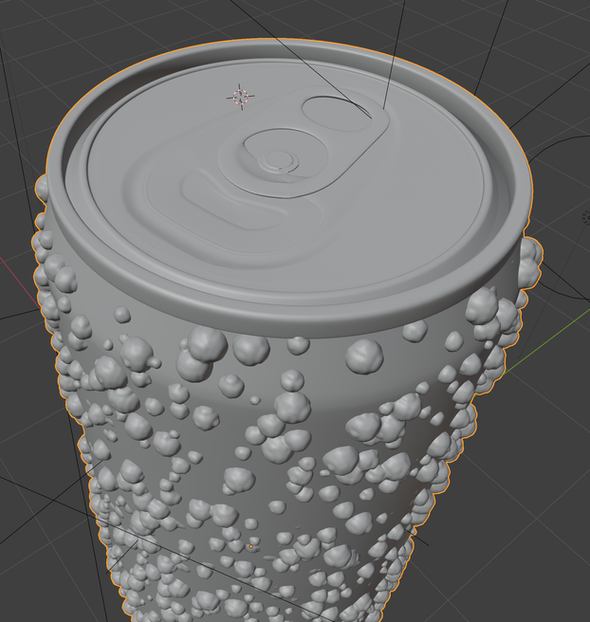This screenshot has width=590, height=622.
Task: Click the round rivet on the pull tab
Action: pyautogui.click(x=279, y=161)
